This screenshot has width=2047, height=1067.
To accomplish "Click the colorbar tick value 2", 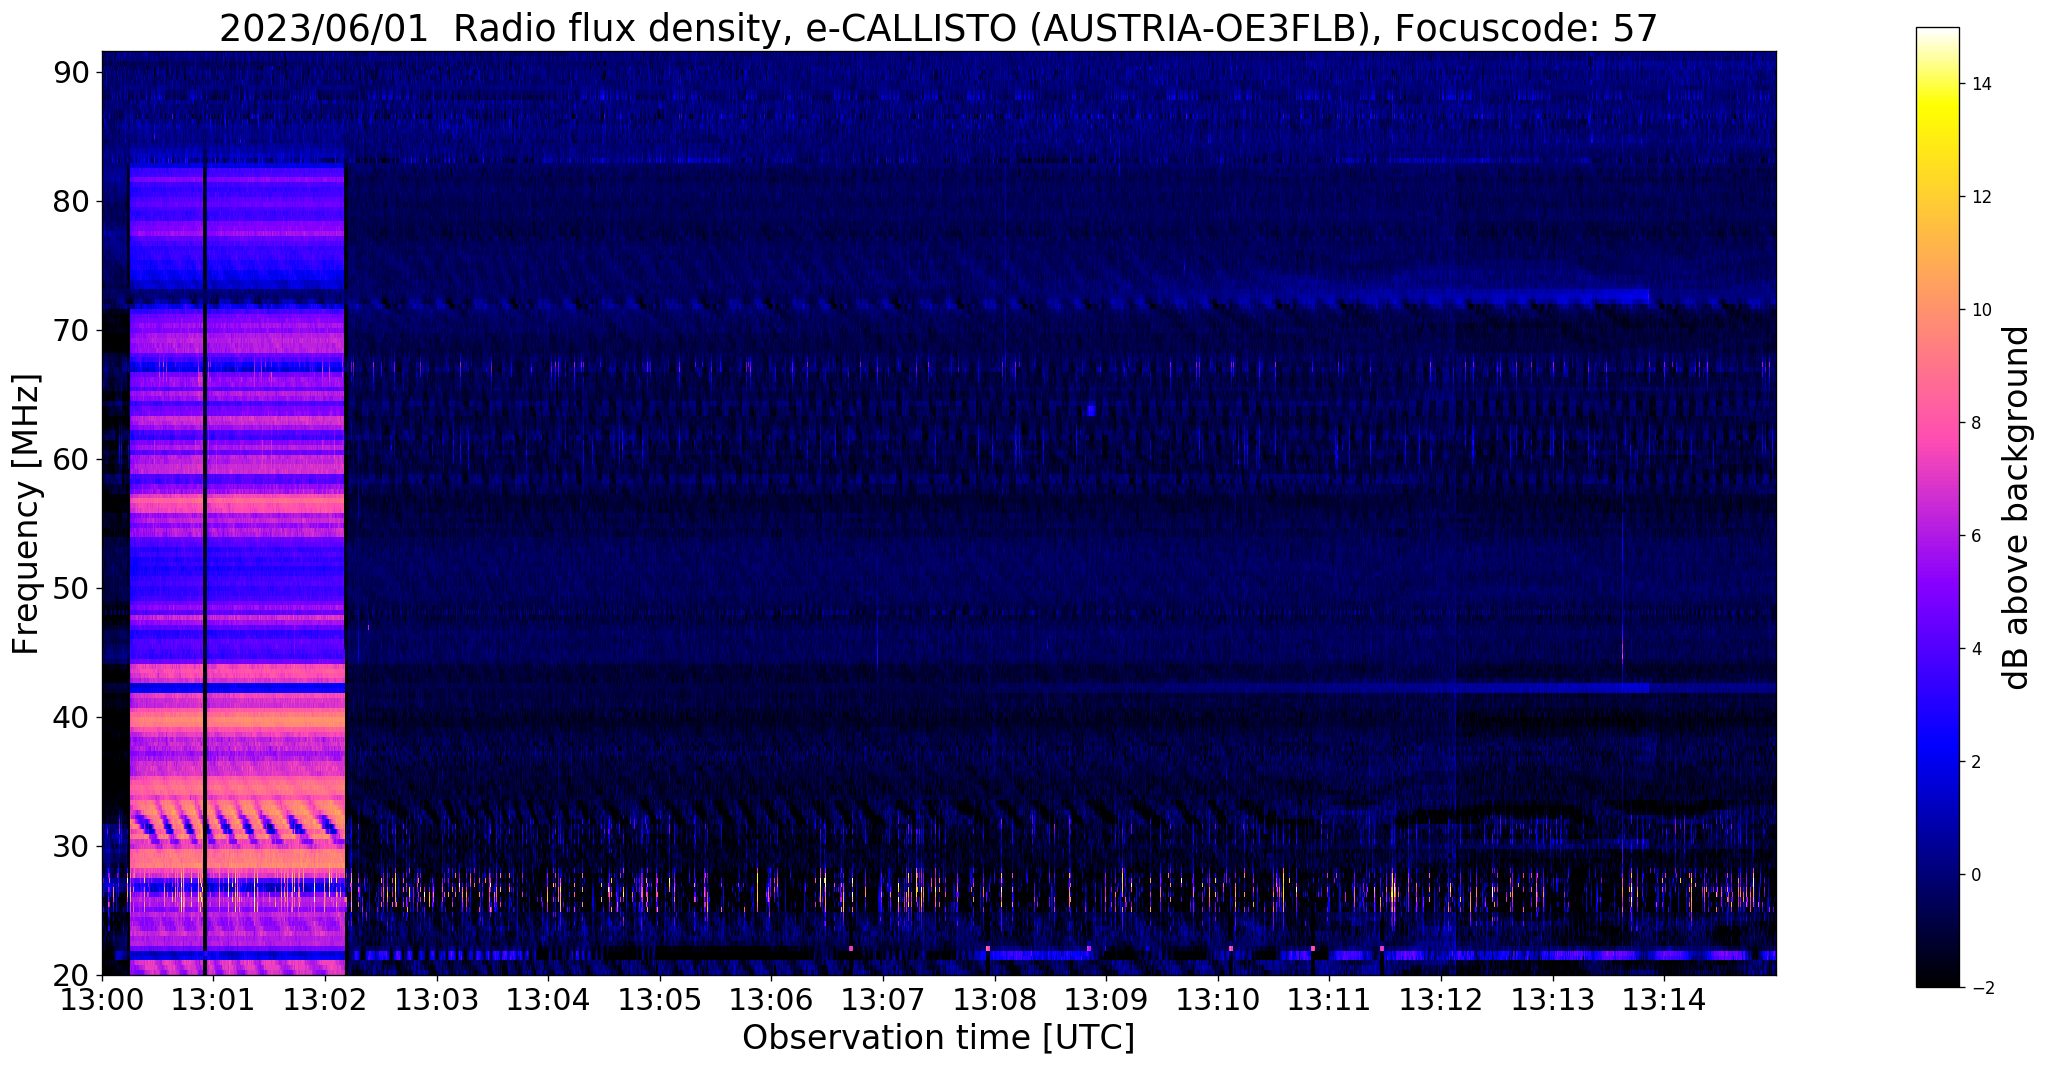I will (x=1974, y=762).
